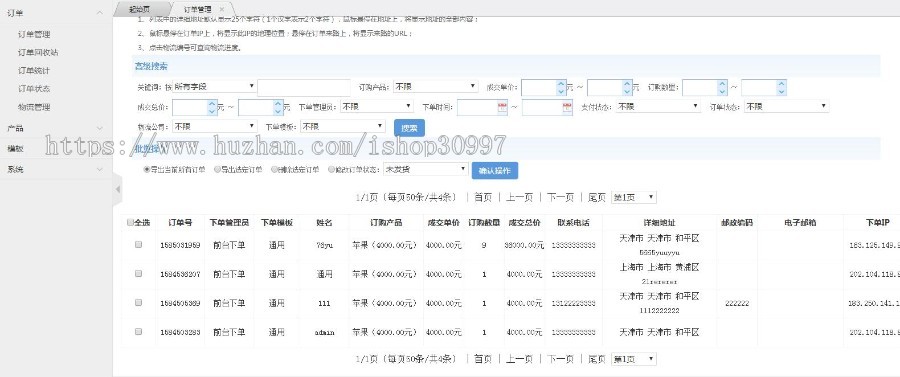Check the row for customer 111
The image size is (900, 377).
point(138,302)
